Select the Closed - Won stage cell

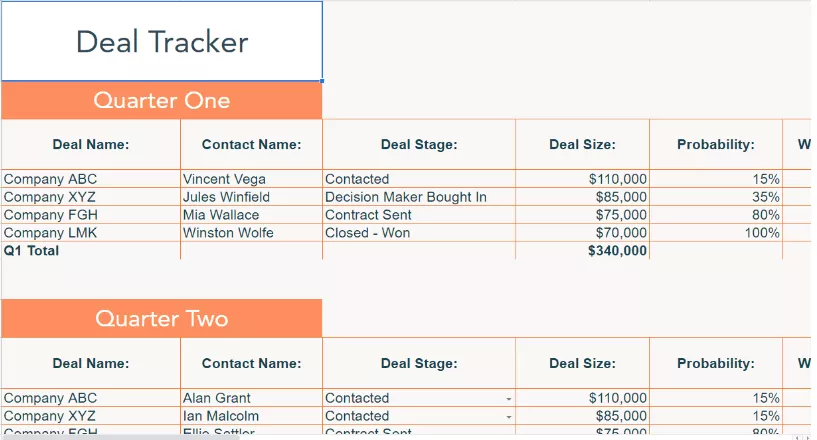point(419,233)
